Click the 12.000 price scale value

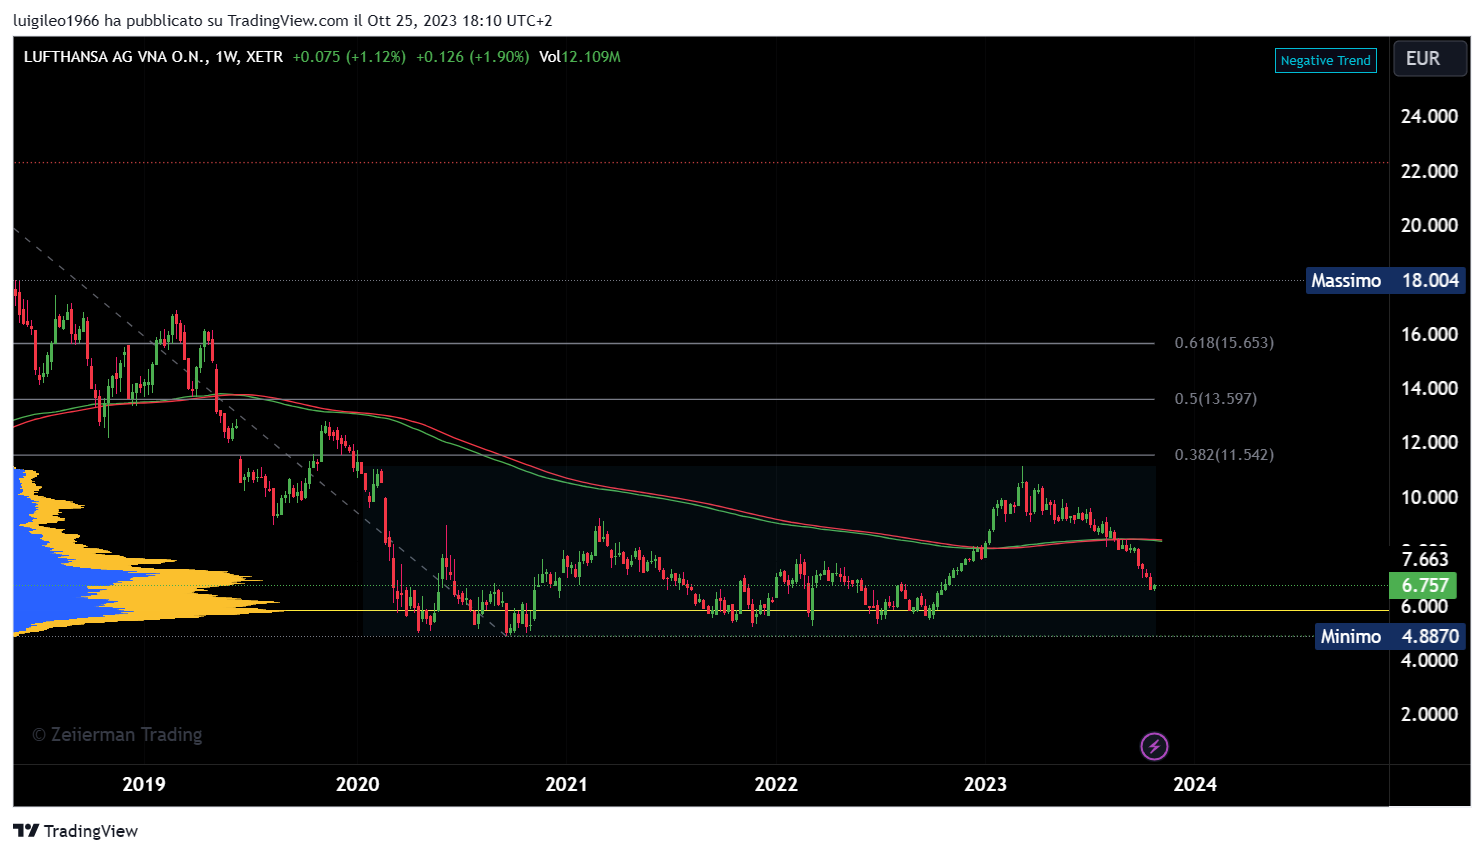coord(1429,442)
